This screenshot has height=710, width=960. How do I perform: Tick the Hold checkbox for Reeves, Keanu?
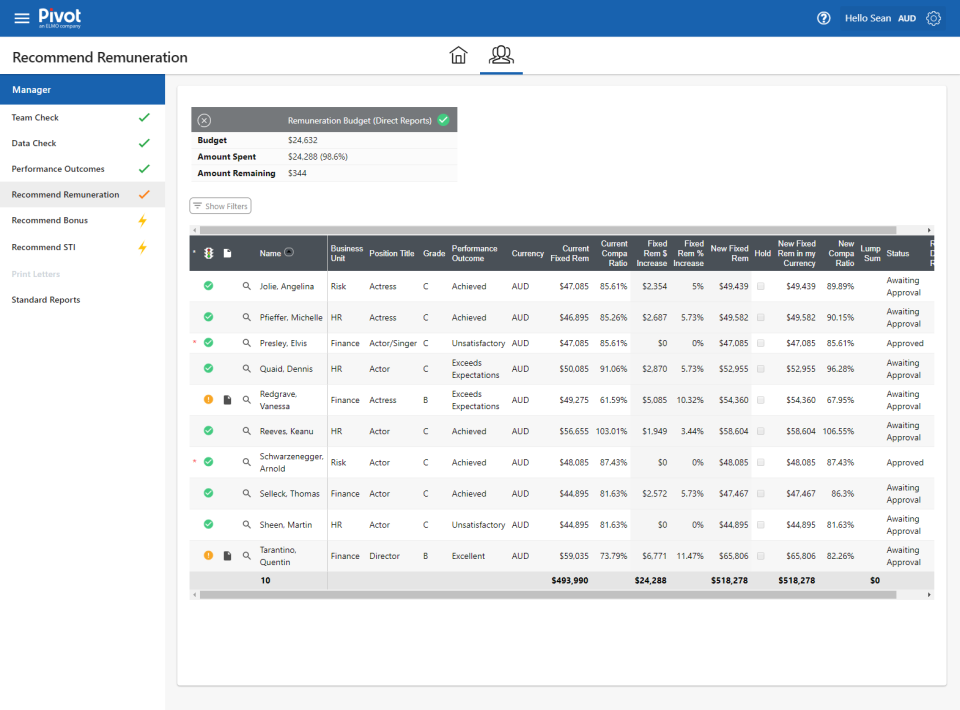tap(763, 431)
